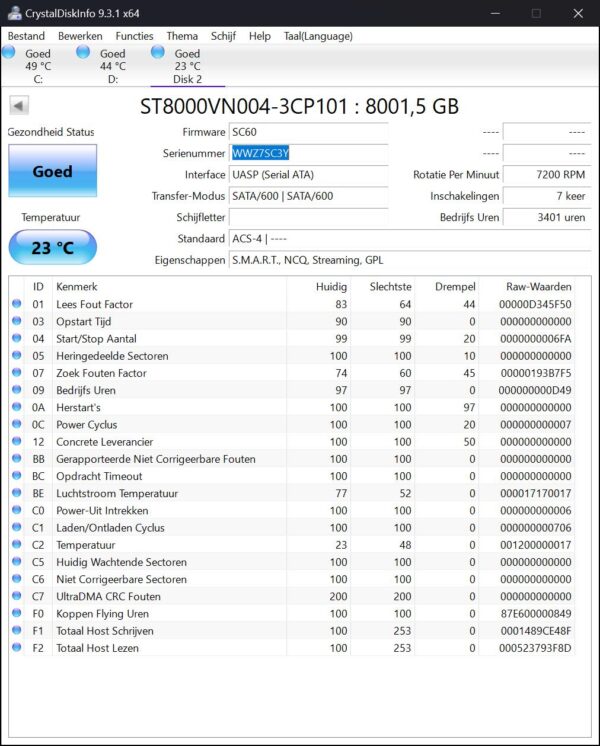Click raw value 0001489CE48F
Viewport: 600px width, 746px height.
point(536,630)
